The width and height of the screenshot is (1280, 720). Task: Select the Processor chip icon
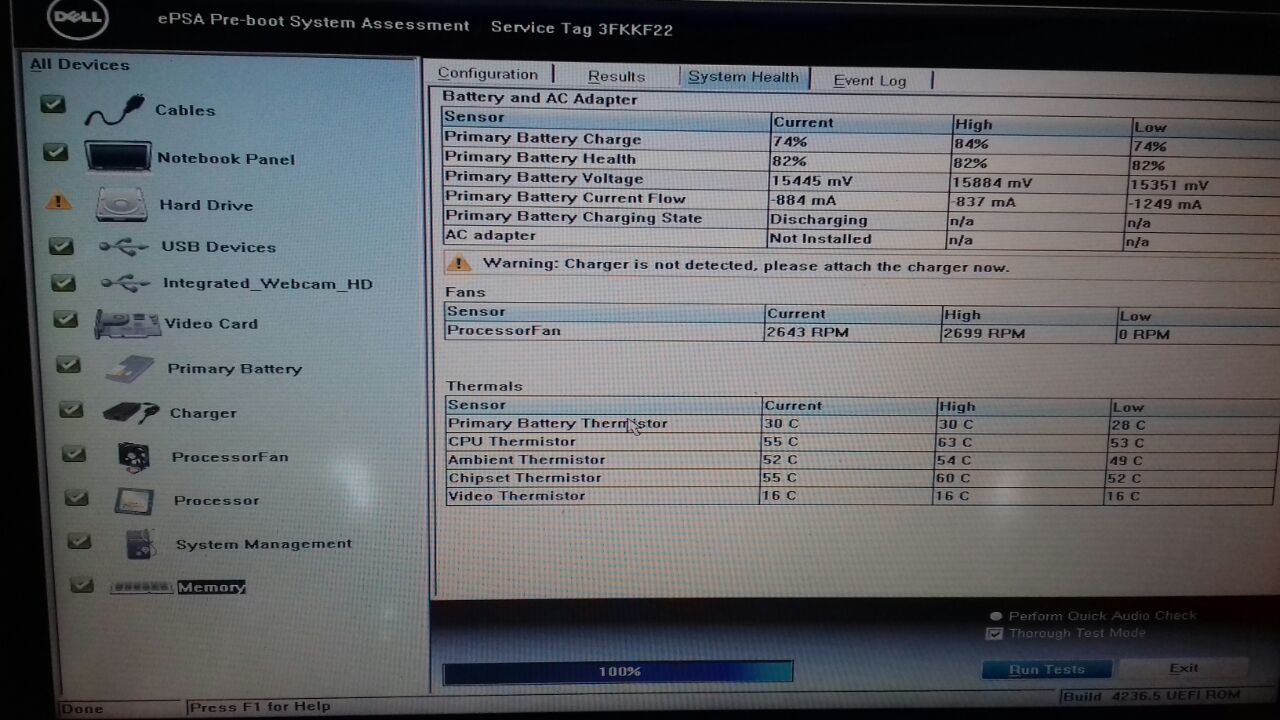[133, 500]
